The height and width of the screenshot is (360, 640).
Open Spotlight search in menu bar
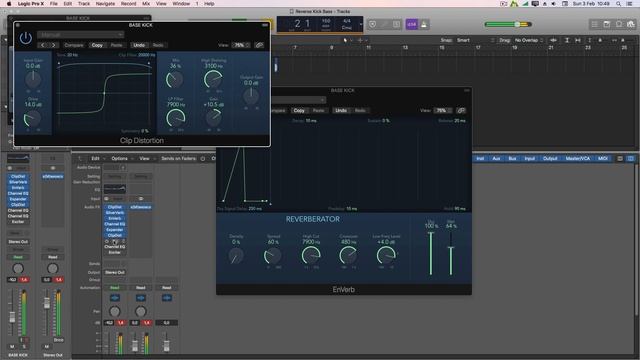pyautogui.click(x=618, y=4)
